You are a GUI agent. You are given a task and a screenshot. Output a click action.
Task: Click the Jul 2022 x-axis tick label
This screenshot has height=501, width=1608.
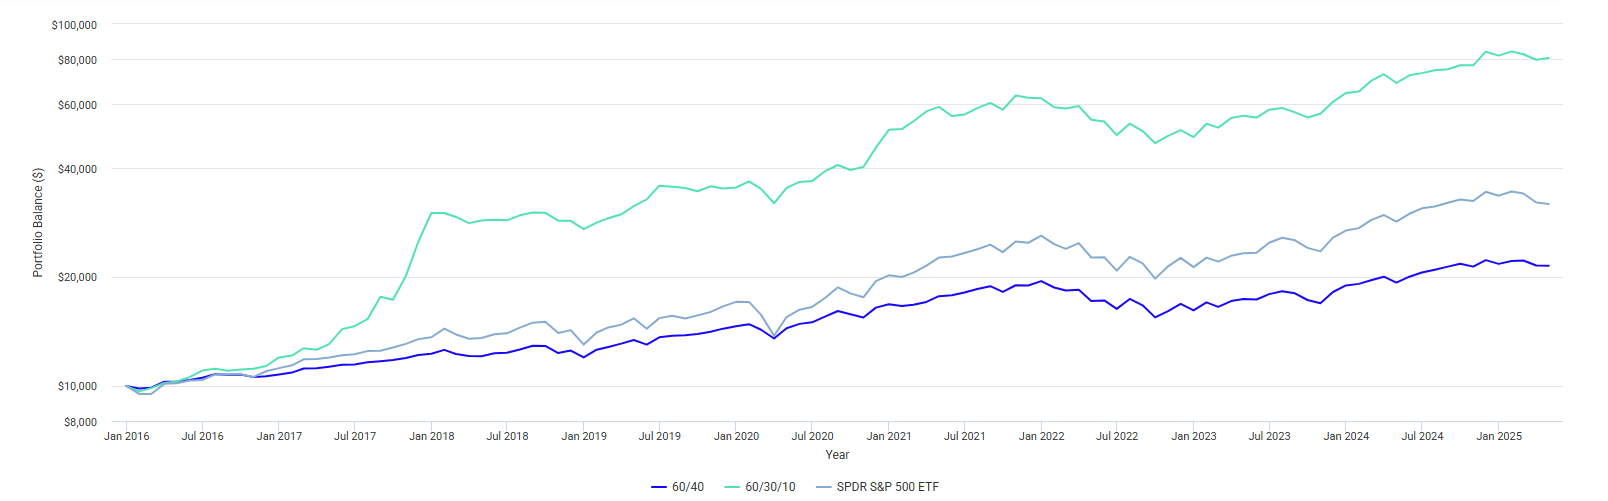[1117, 436]
